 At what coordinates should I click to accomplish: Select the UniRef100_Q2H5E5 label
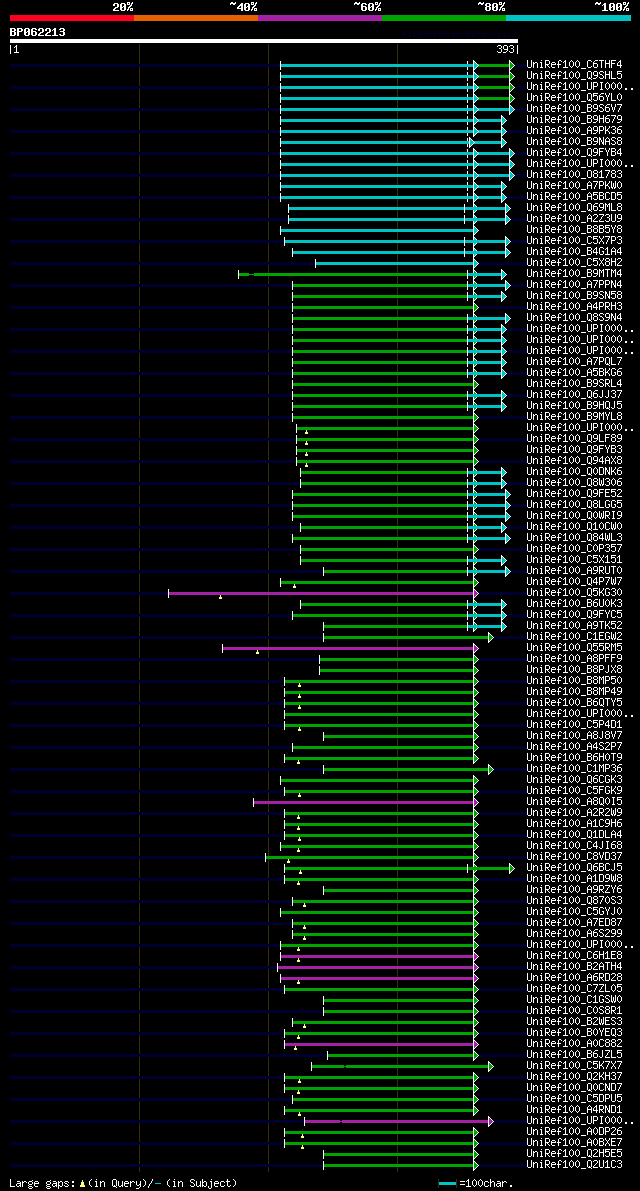tap(574, 1155)
